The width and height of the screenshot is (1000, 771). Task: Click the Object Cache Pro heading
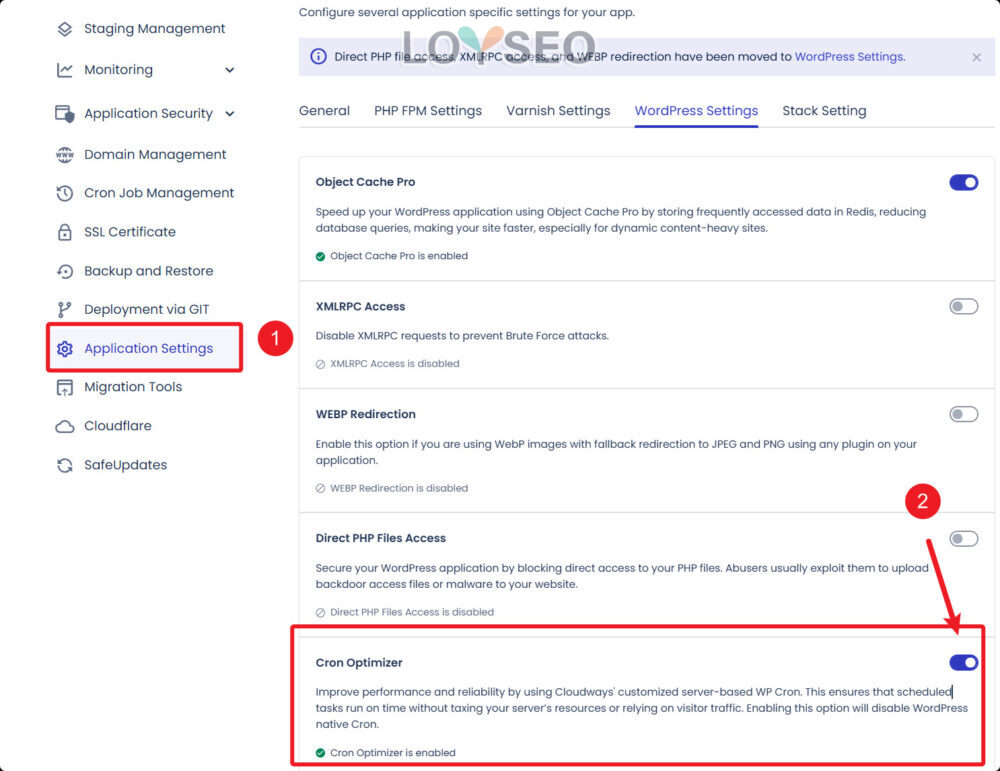pos(365,182)
